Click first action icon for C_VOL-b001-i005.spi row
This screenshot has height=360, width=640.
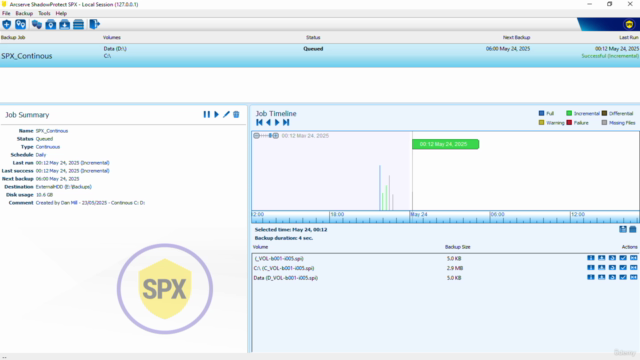[591, 268]
